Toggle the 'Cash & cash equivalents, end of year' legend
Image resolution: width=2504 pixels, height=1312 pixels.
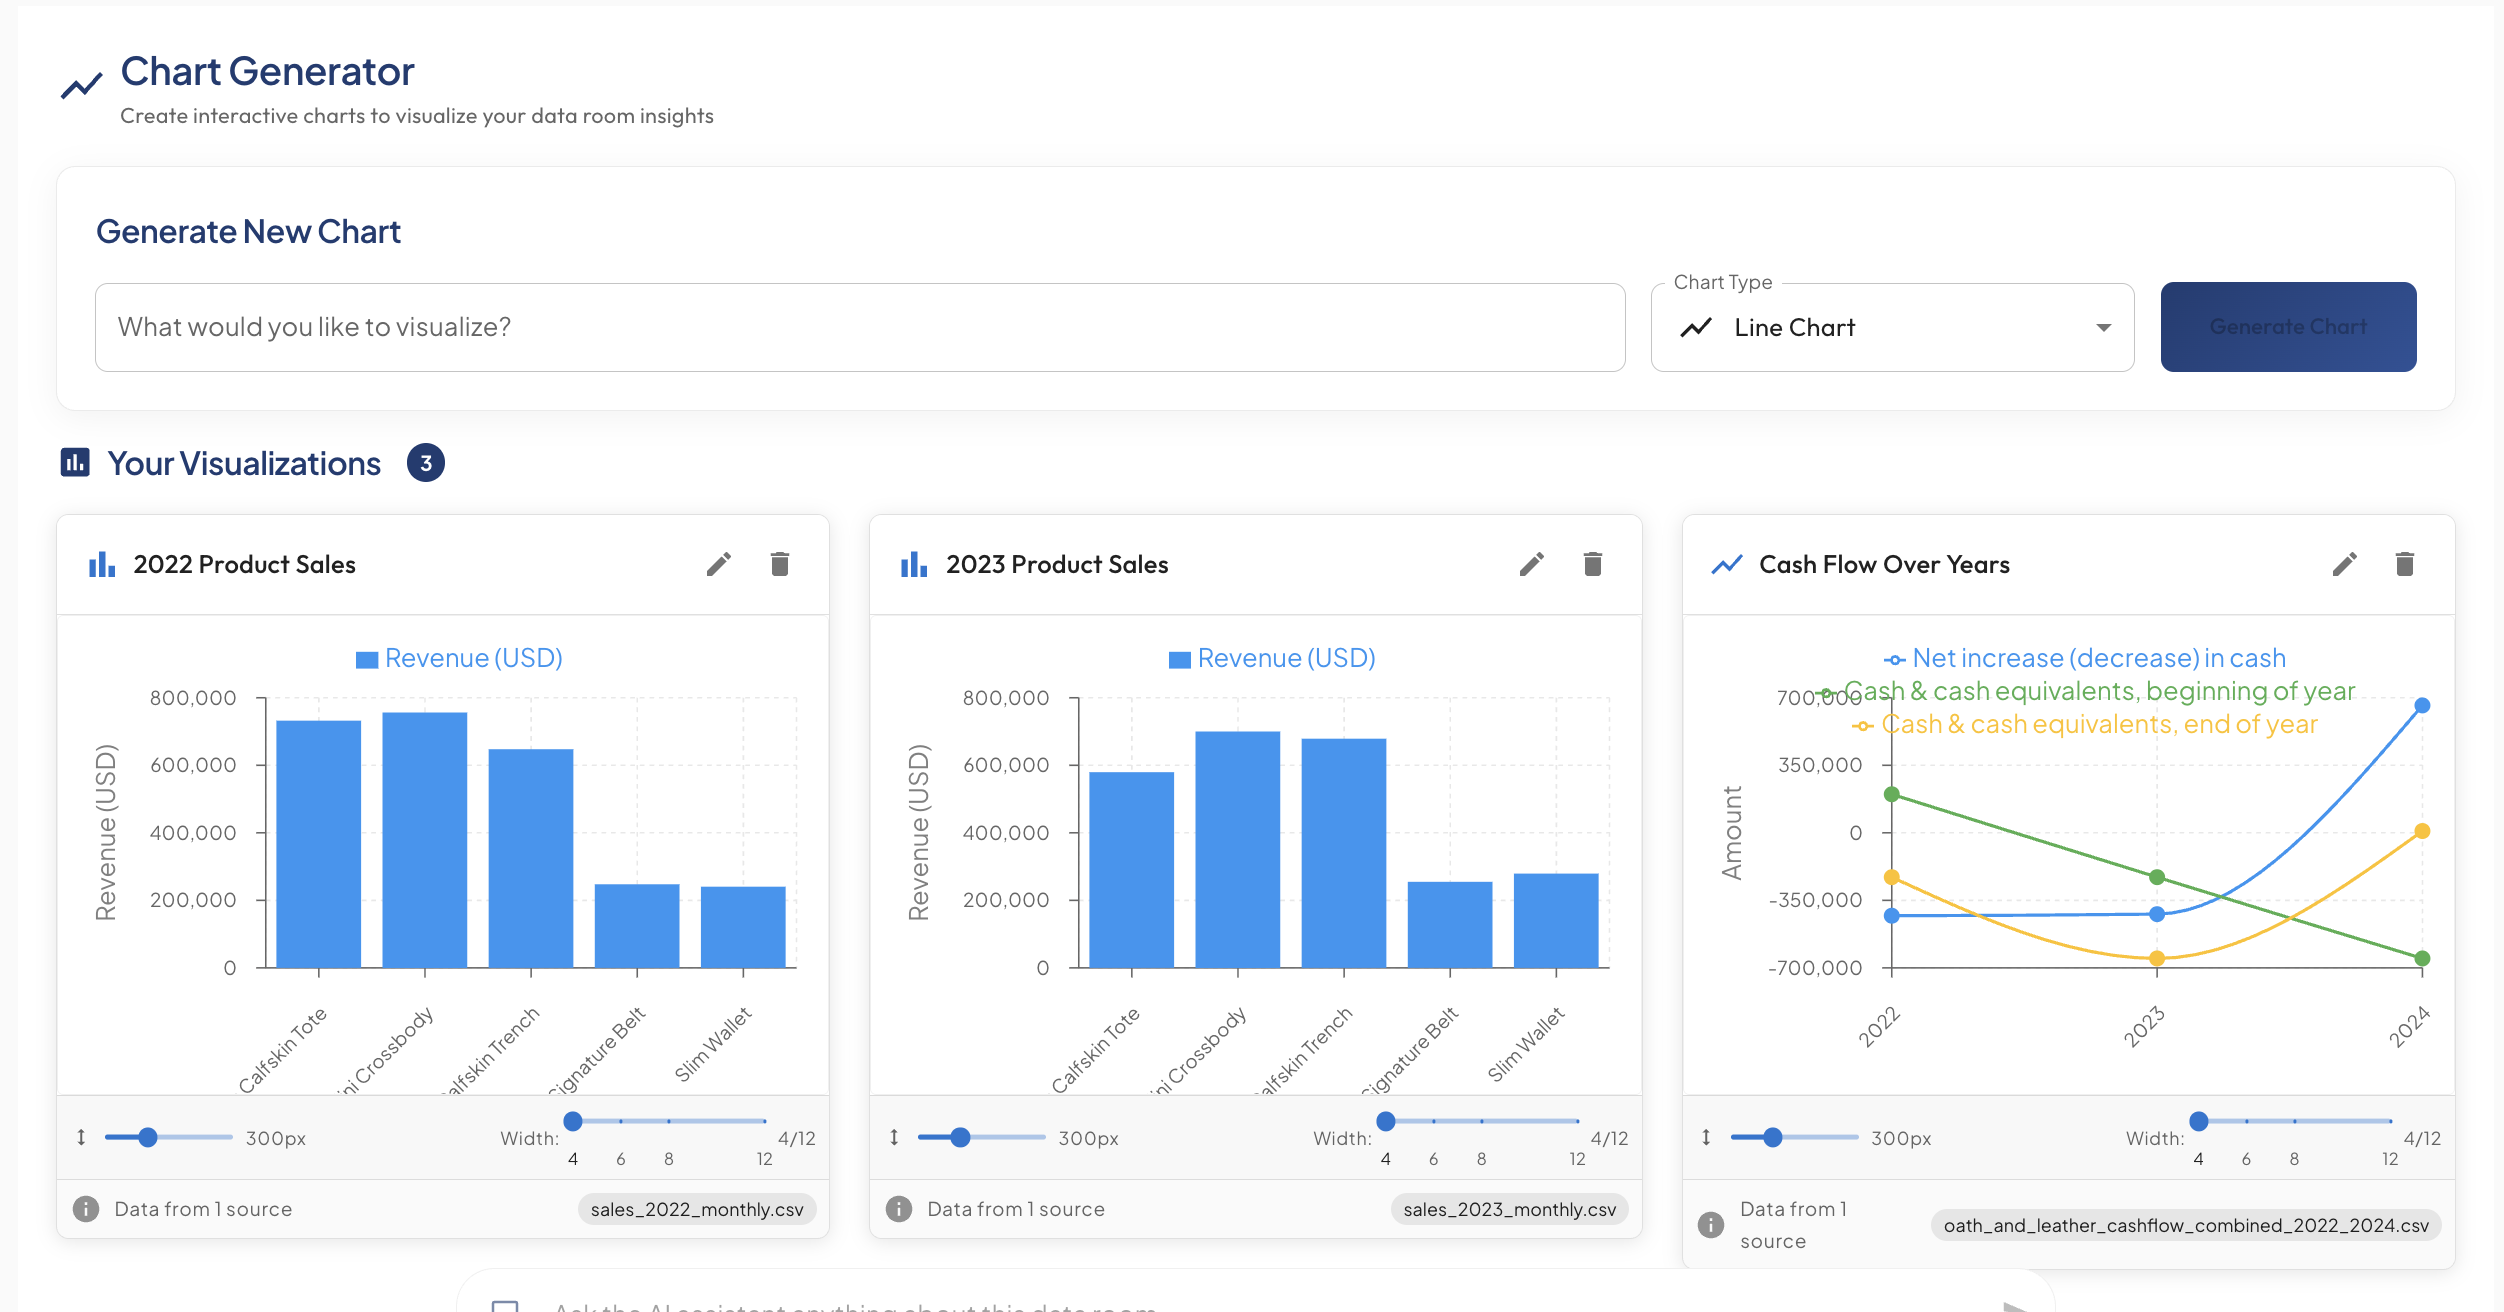2085,724
